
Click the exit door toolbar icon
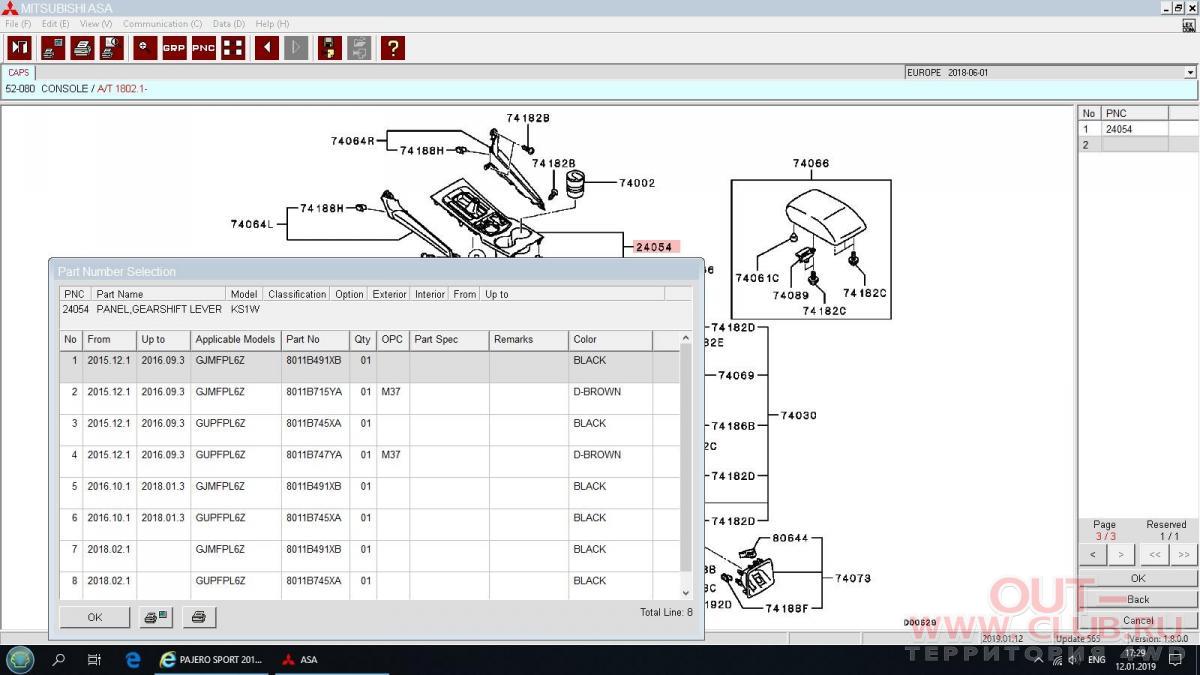point(19,47)
